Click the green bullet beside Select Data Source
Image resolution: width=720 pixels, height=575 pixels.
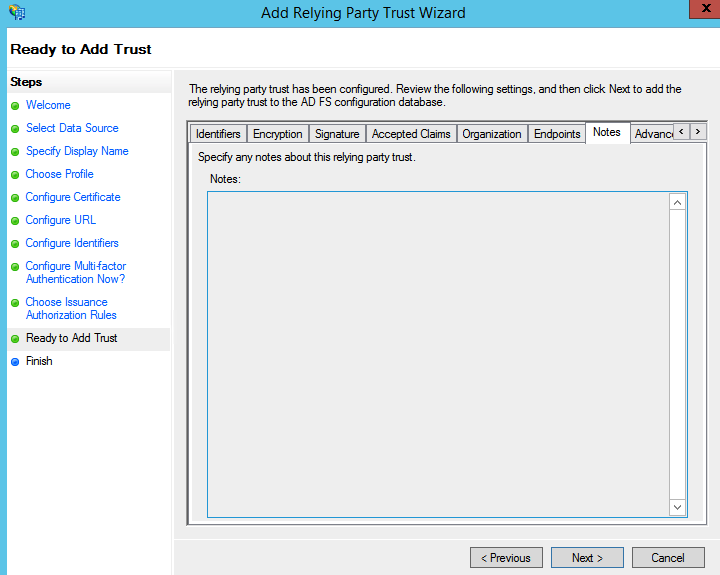pos(15,129)
